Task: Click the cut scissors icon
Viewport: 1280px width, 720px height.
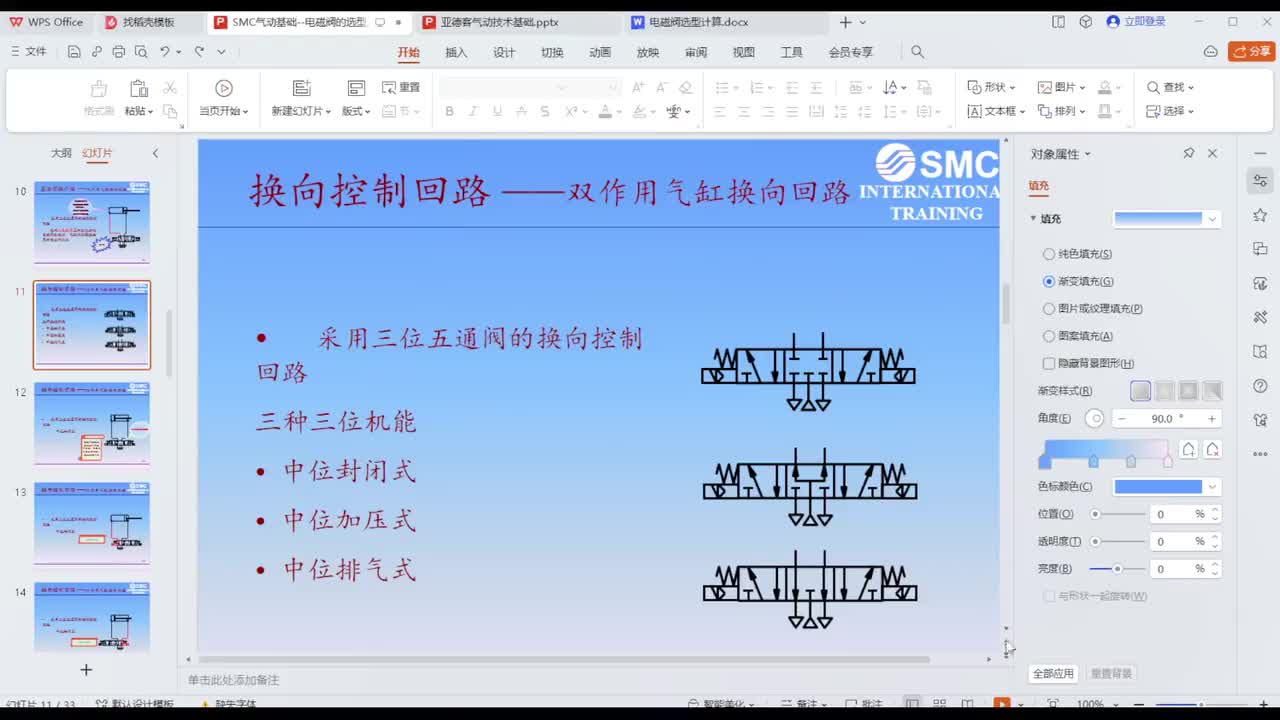Action: click(x=170, y=88)
